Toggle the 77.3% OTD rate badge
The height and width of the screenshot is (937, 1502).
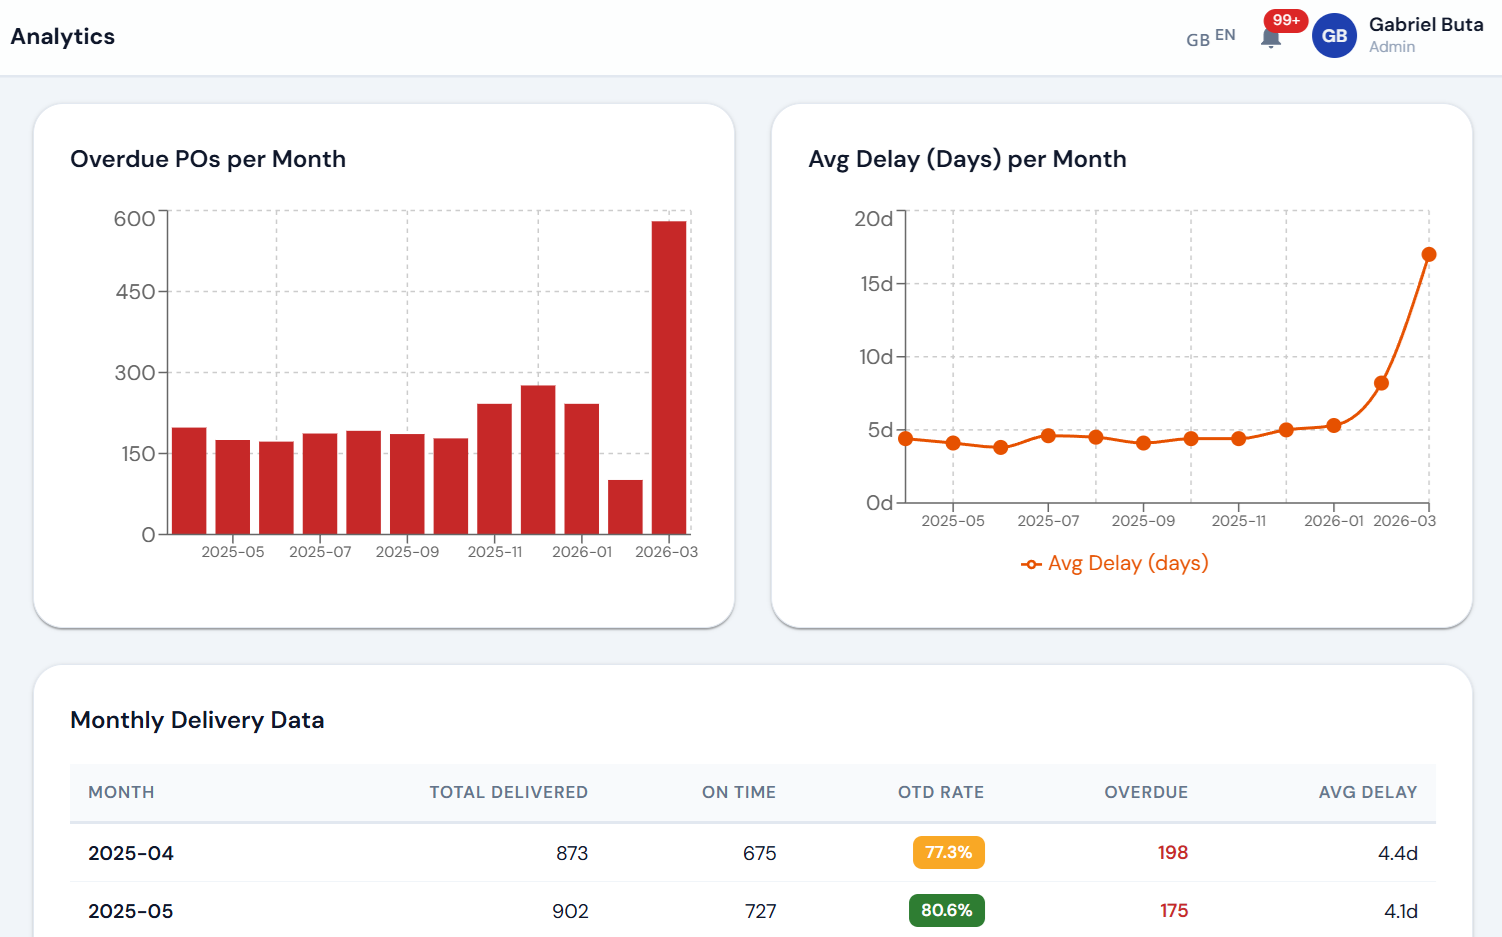(x=946, y=852)
